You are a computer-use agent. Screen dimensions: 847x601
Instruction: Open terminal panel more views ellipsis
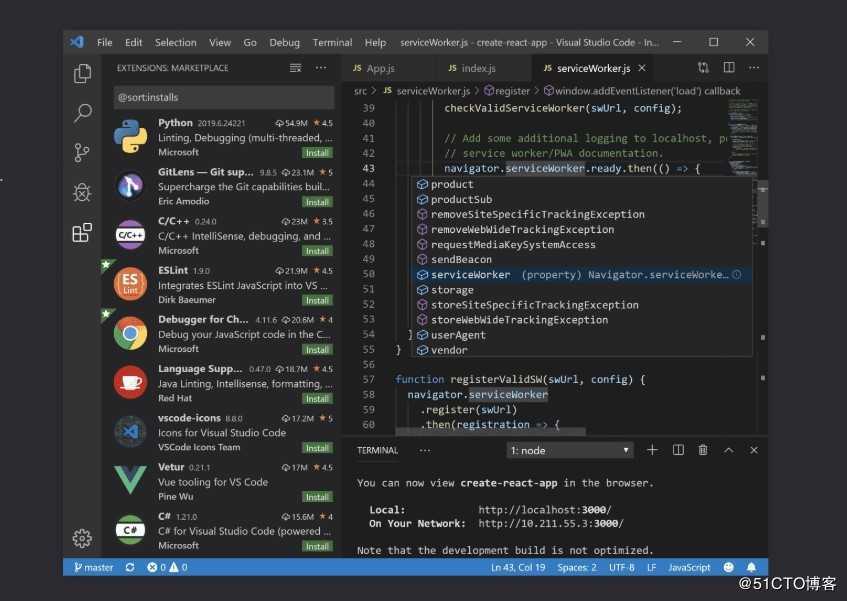click(425, 450)
